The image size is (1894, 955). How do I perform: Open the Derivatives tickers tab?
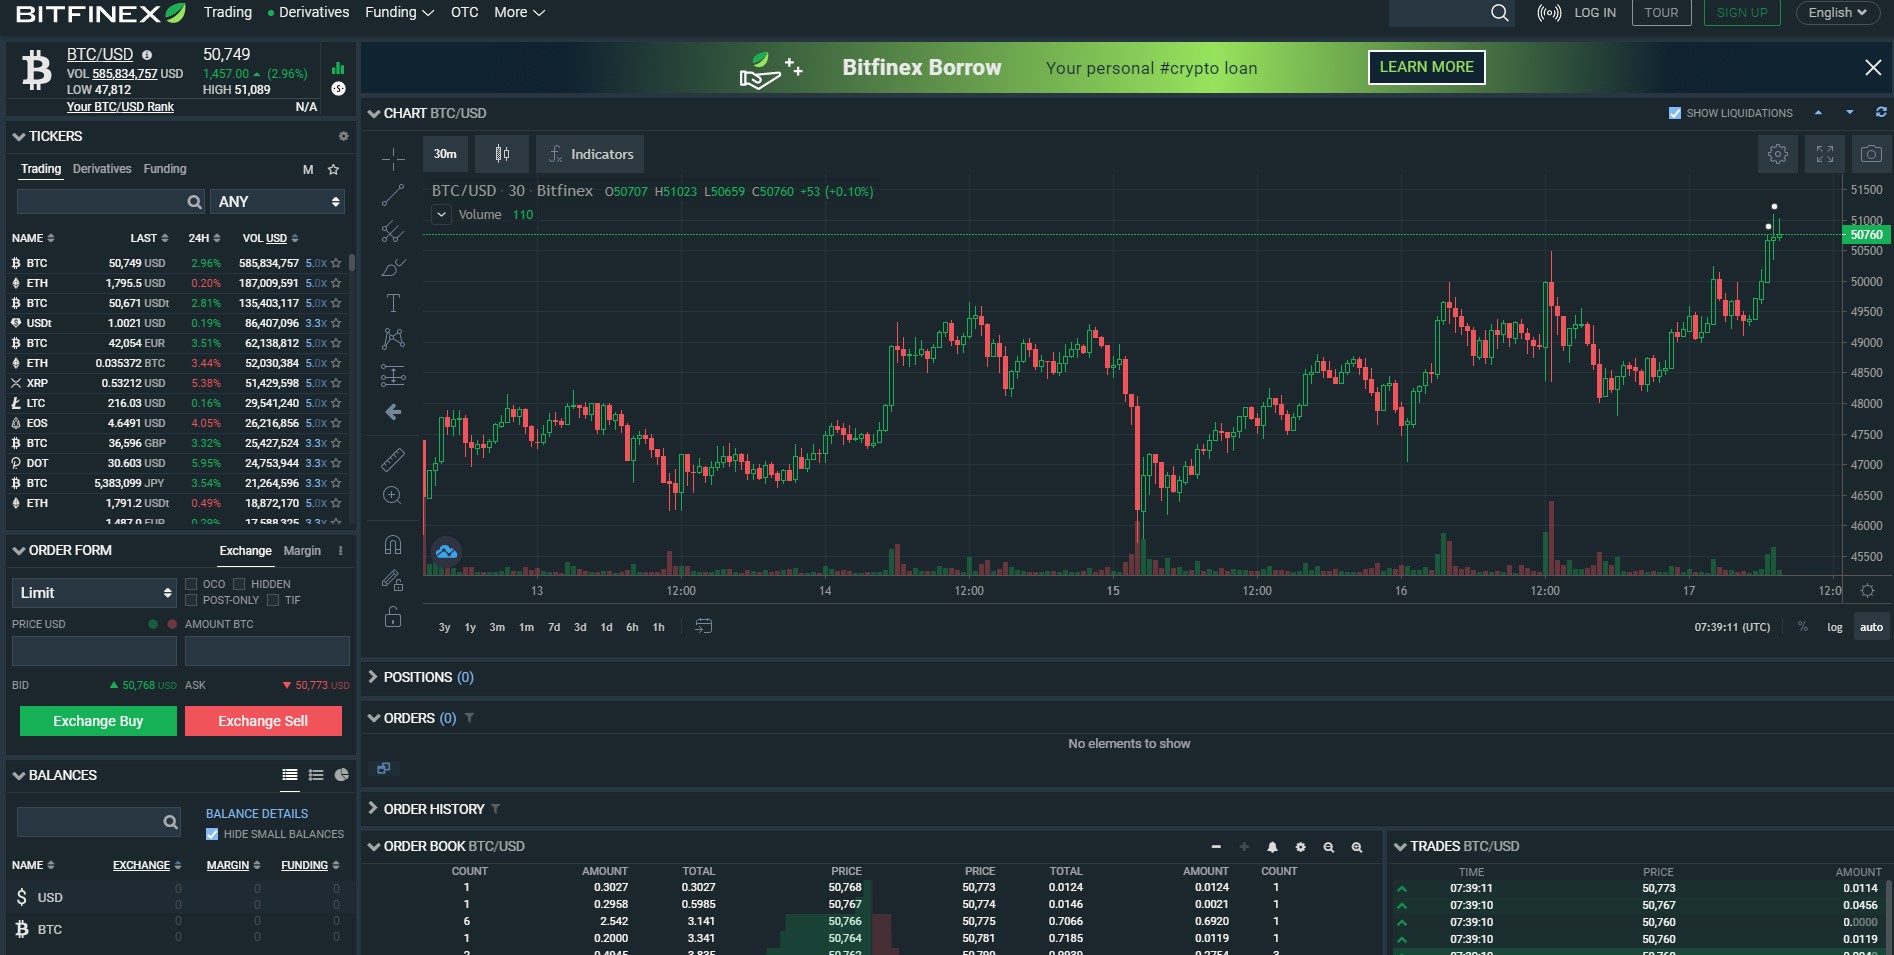[x=102, y=169]
